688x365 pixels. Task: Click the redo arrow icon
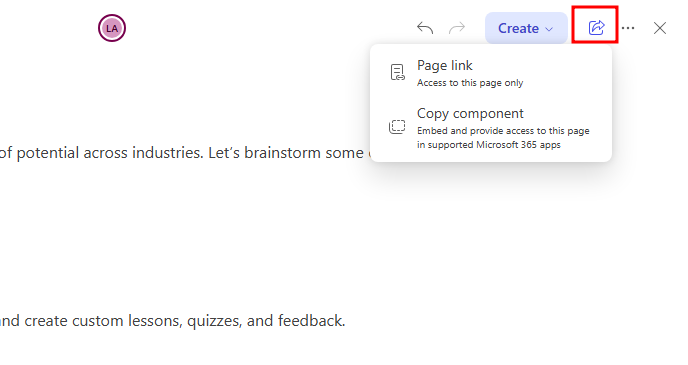457,28
